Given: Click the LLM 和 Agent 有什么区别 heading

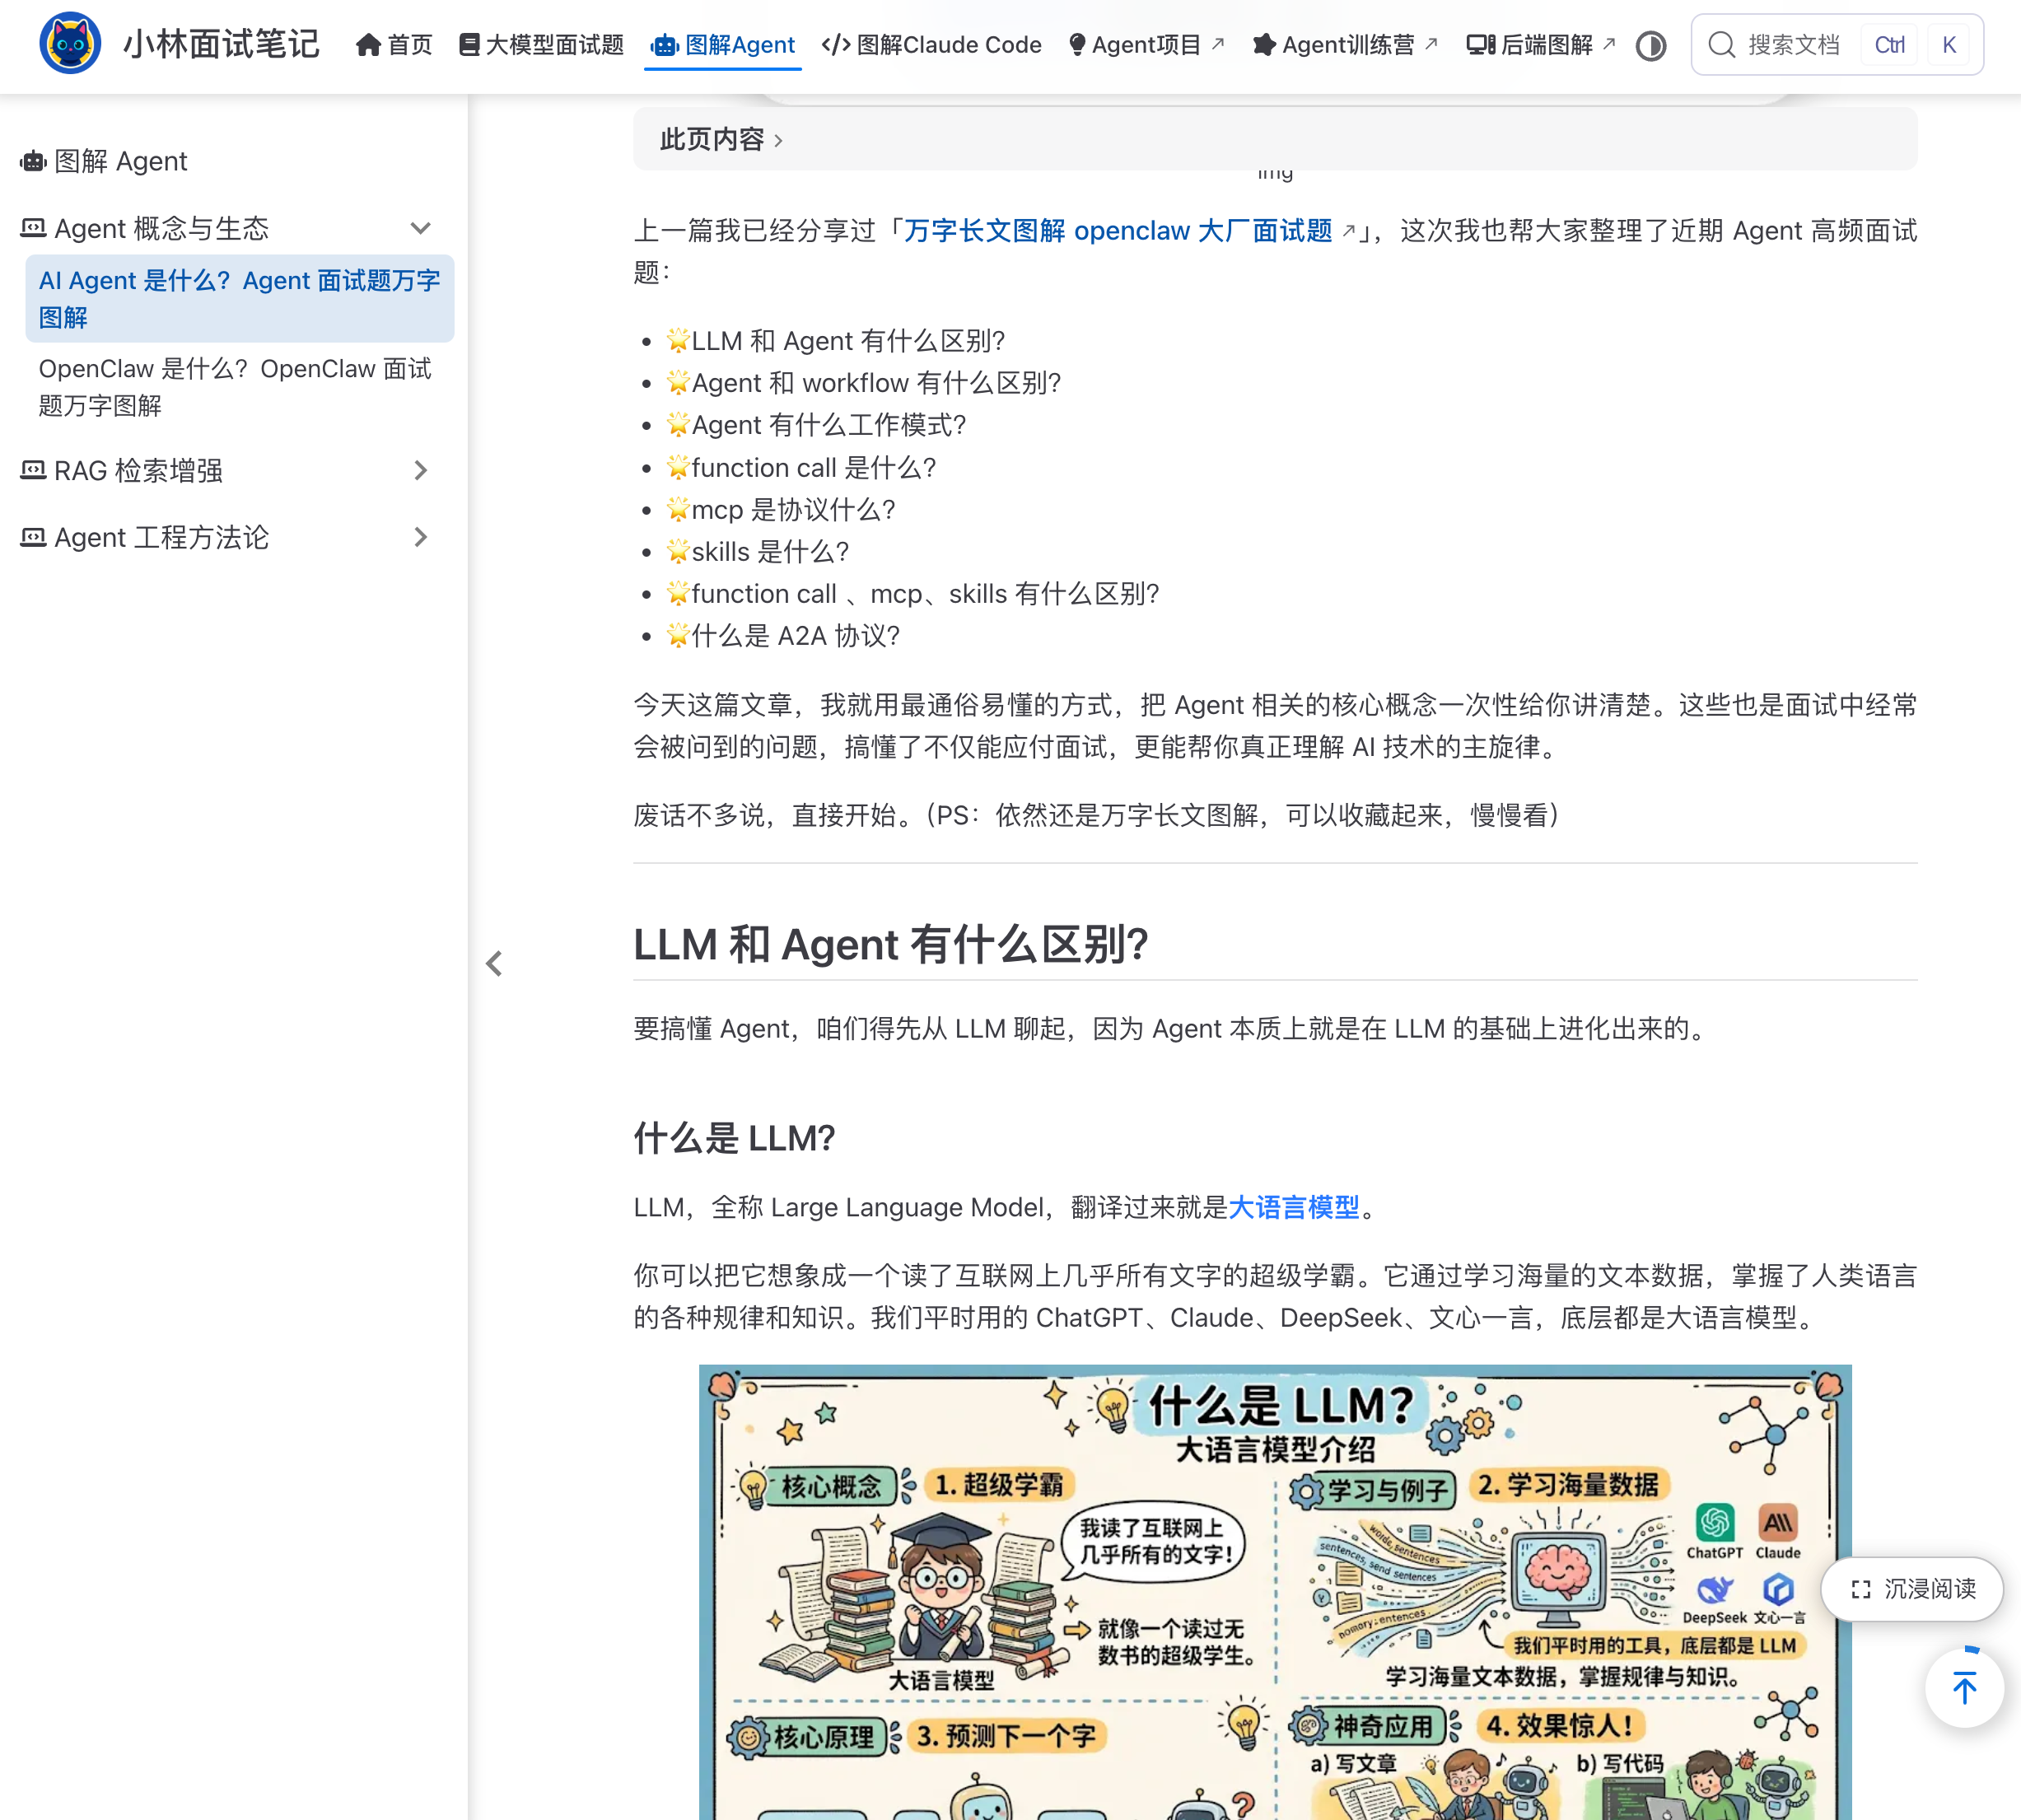Looking at the screenshot, I should tap(891, 945).
